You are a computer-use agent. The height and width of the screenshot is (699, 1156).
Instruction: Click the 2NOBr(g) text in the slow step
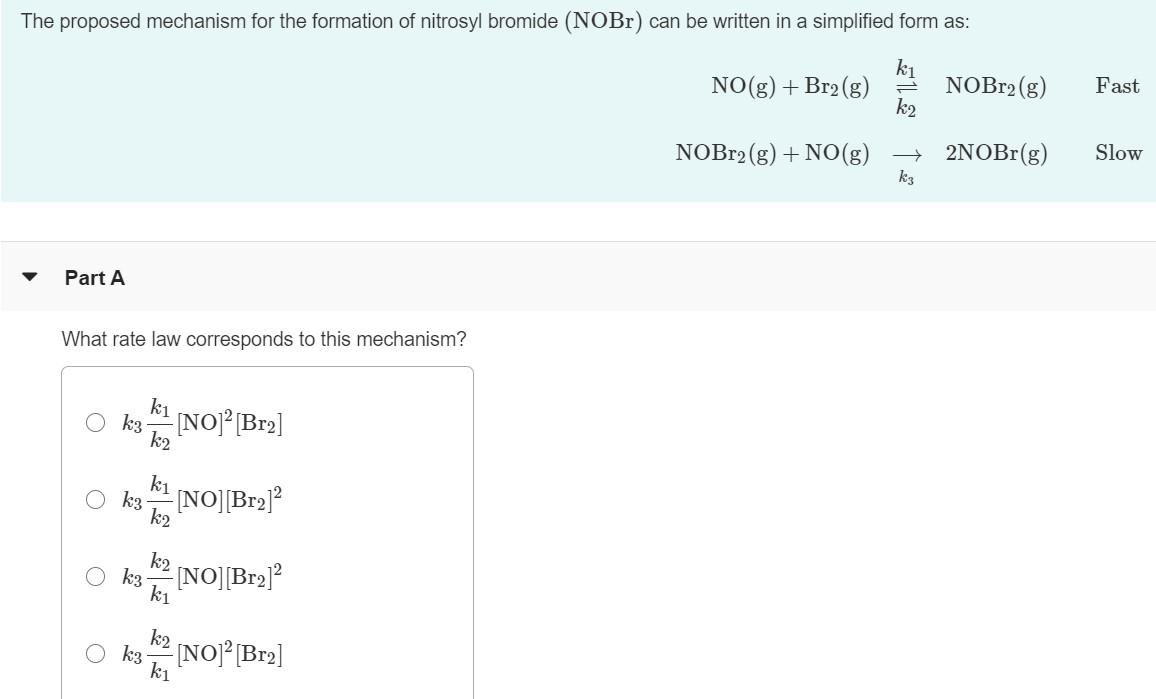(995, 153)
